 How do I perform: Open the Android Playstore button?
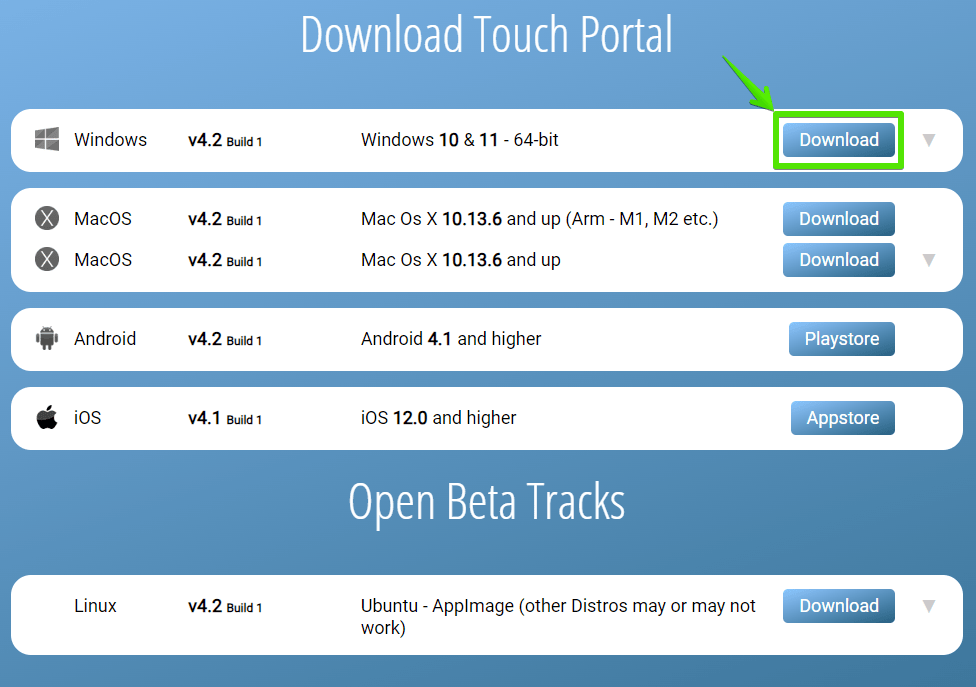pos(842,339)
